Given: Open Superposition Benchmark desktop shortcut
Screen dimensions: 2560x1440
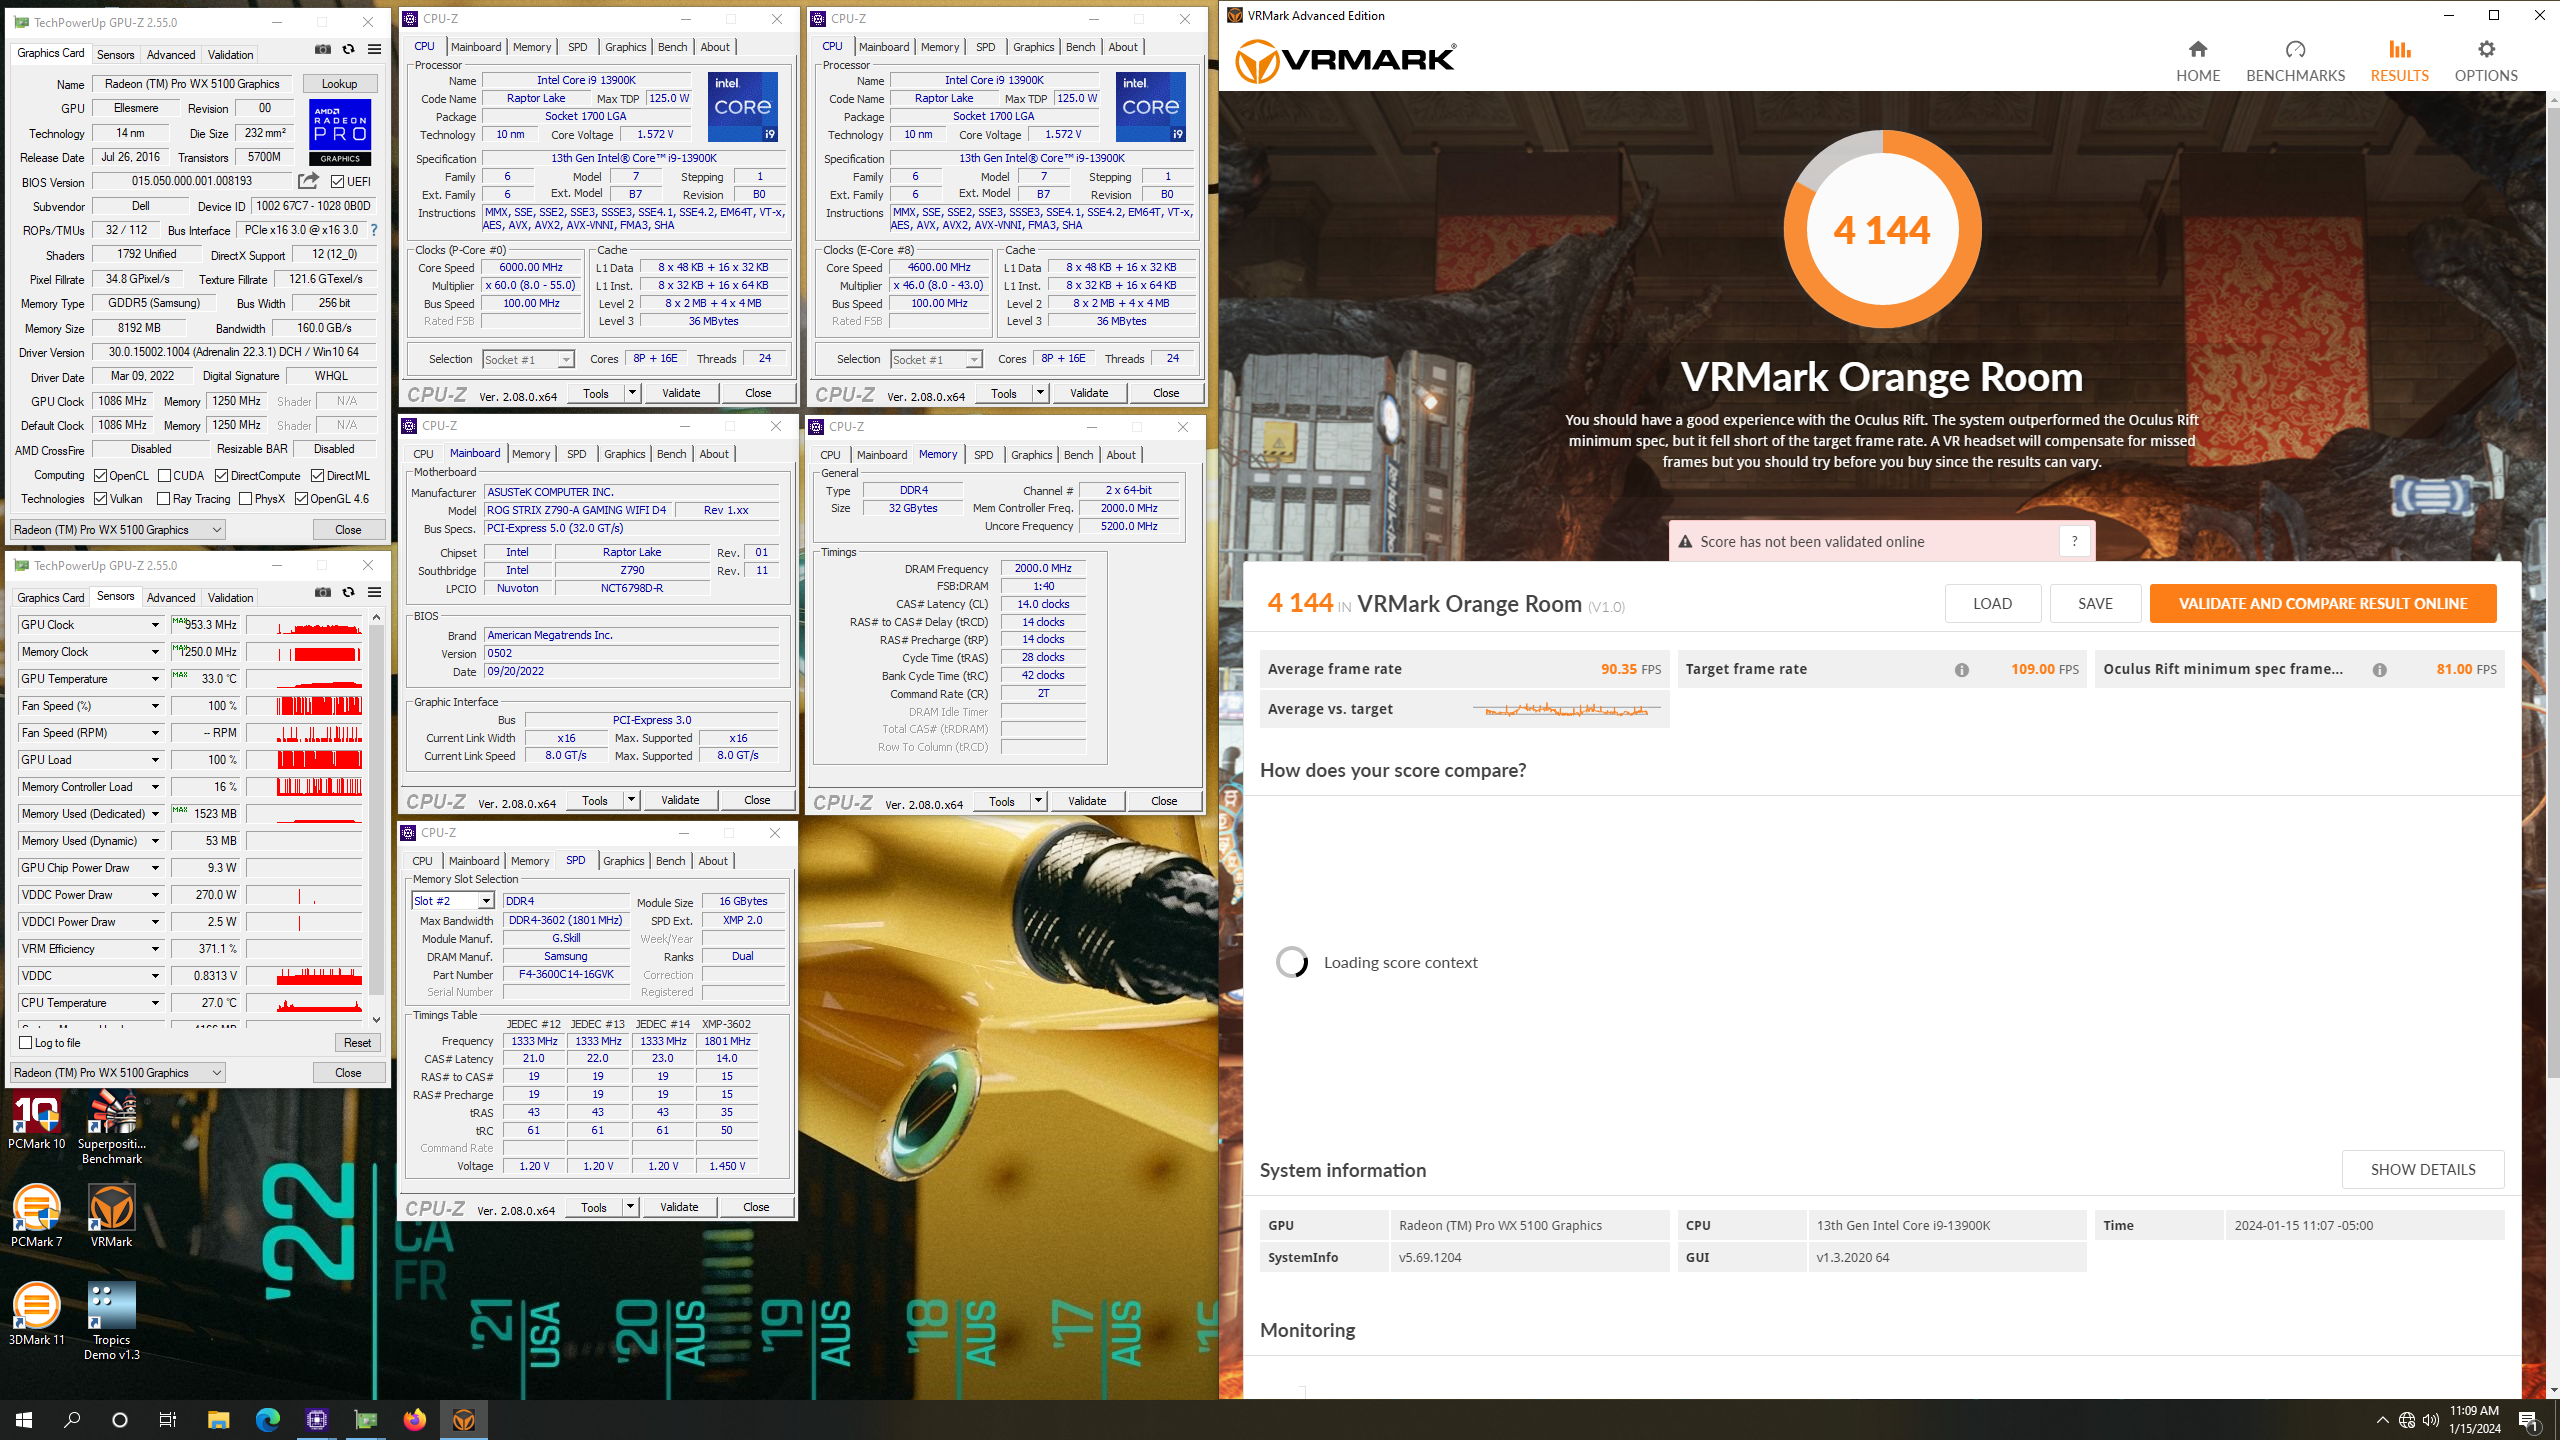Looking at the screenshot, I should (x=112, y=1128).
